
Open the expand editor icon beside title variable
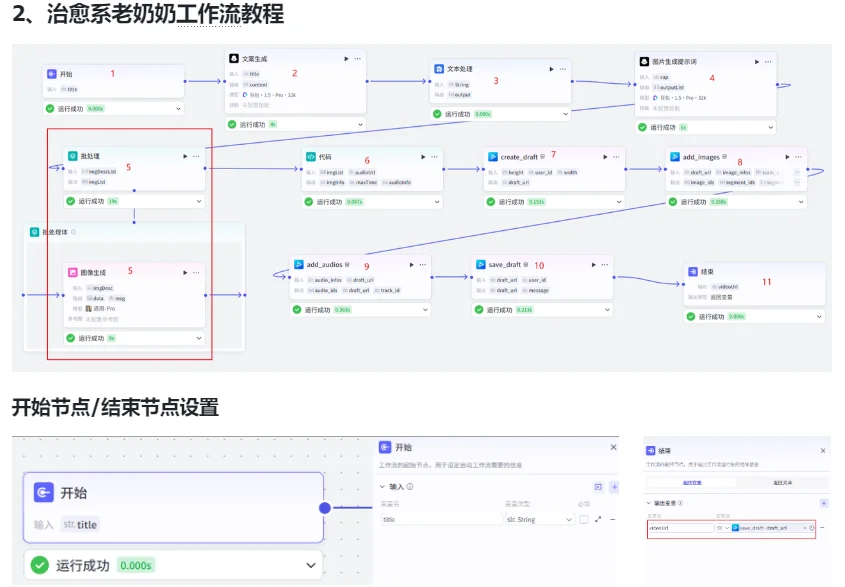click(x=598, y=519)
